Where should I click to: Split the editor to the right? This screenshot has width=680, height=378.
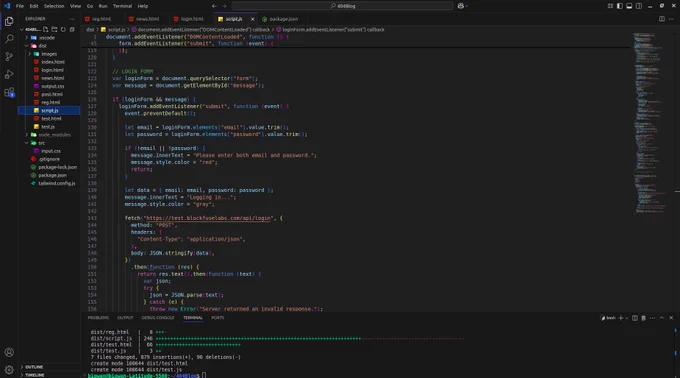click(x=662, y=19)
